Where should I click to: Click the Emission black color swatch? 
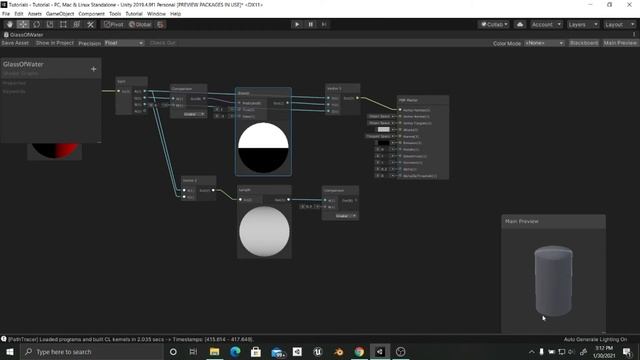tap(383, 143)
